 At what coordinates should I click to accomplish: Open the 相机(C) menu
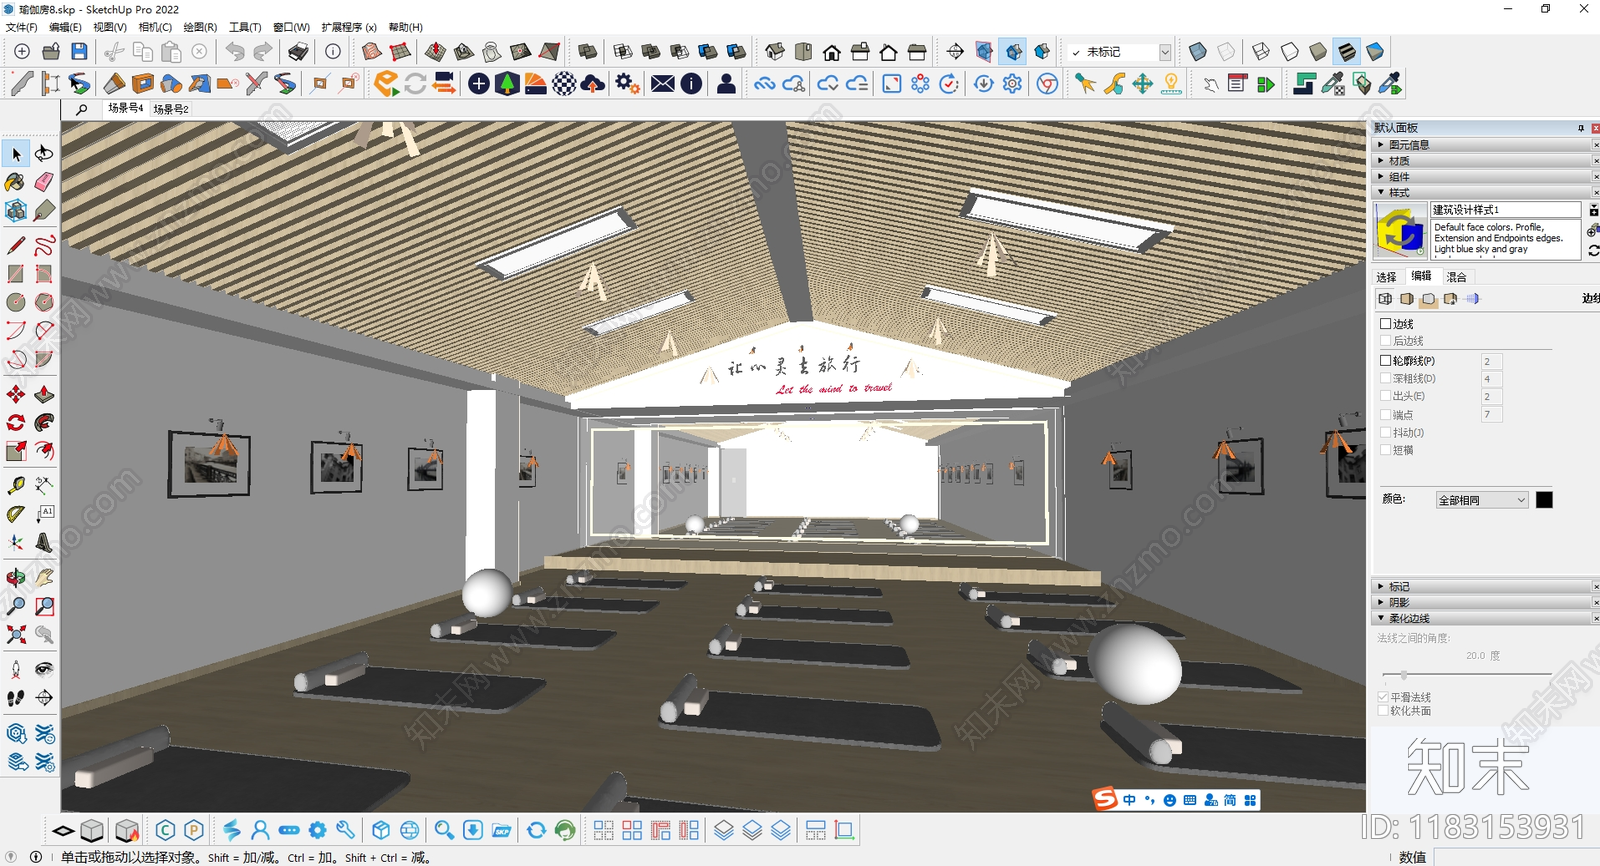click(155, 27)
